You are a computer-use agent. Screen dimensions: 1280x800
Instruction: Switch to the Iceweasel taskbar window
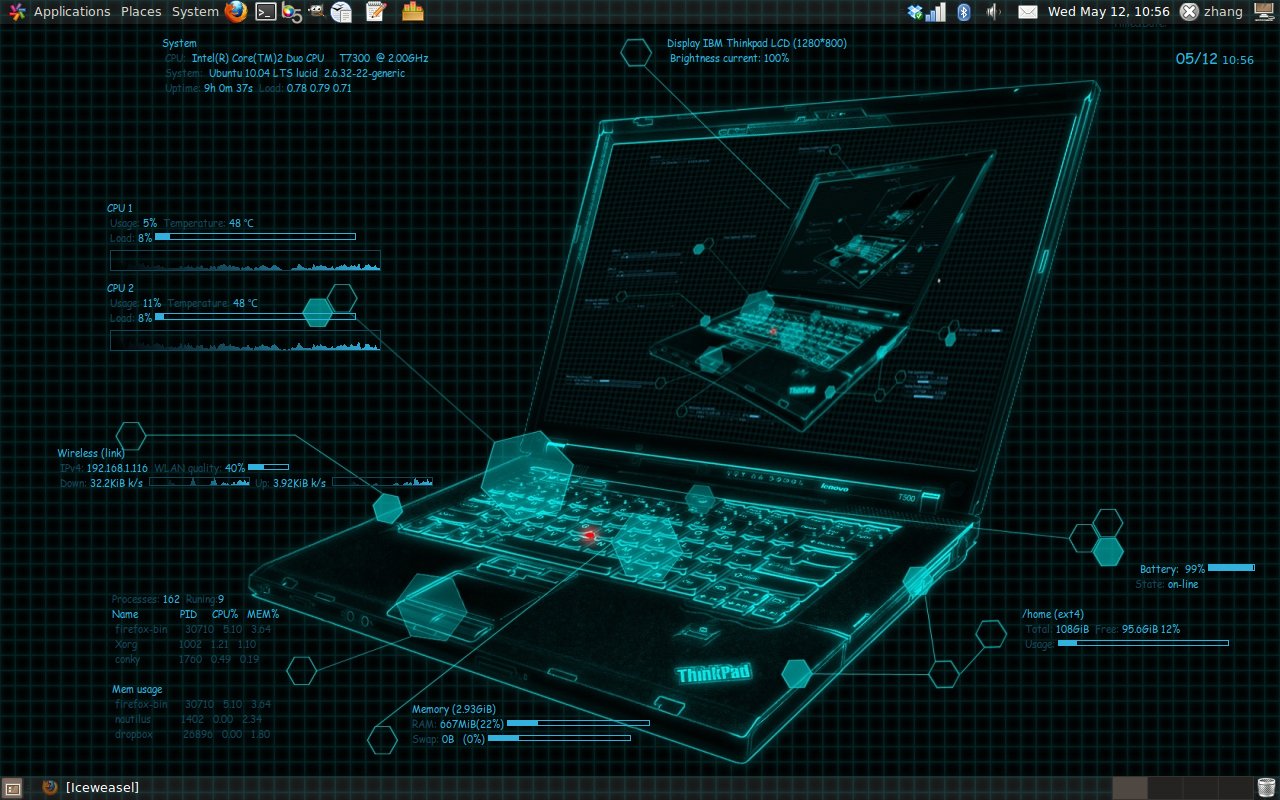point(92,788)
